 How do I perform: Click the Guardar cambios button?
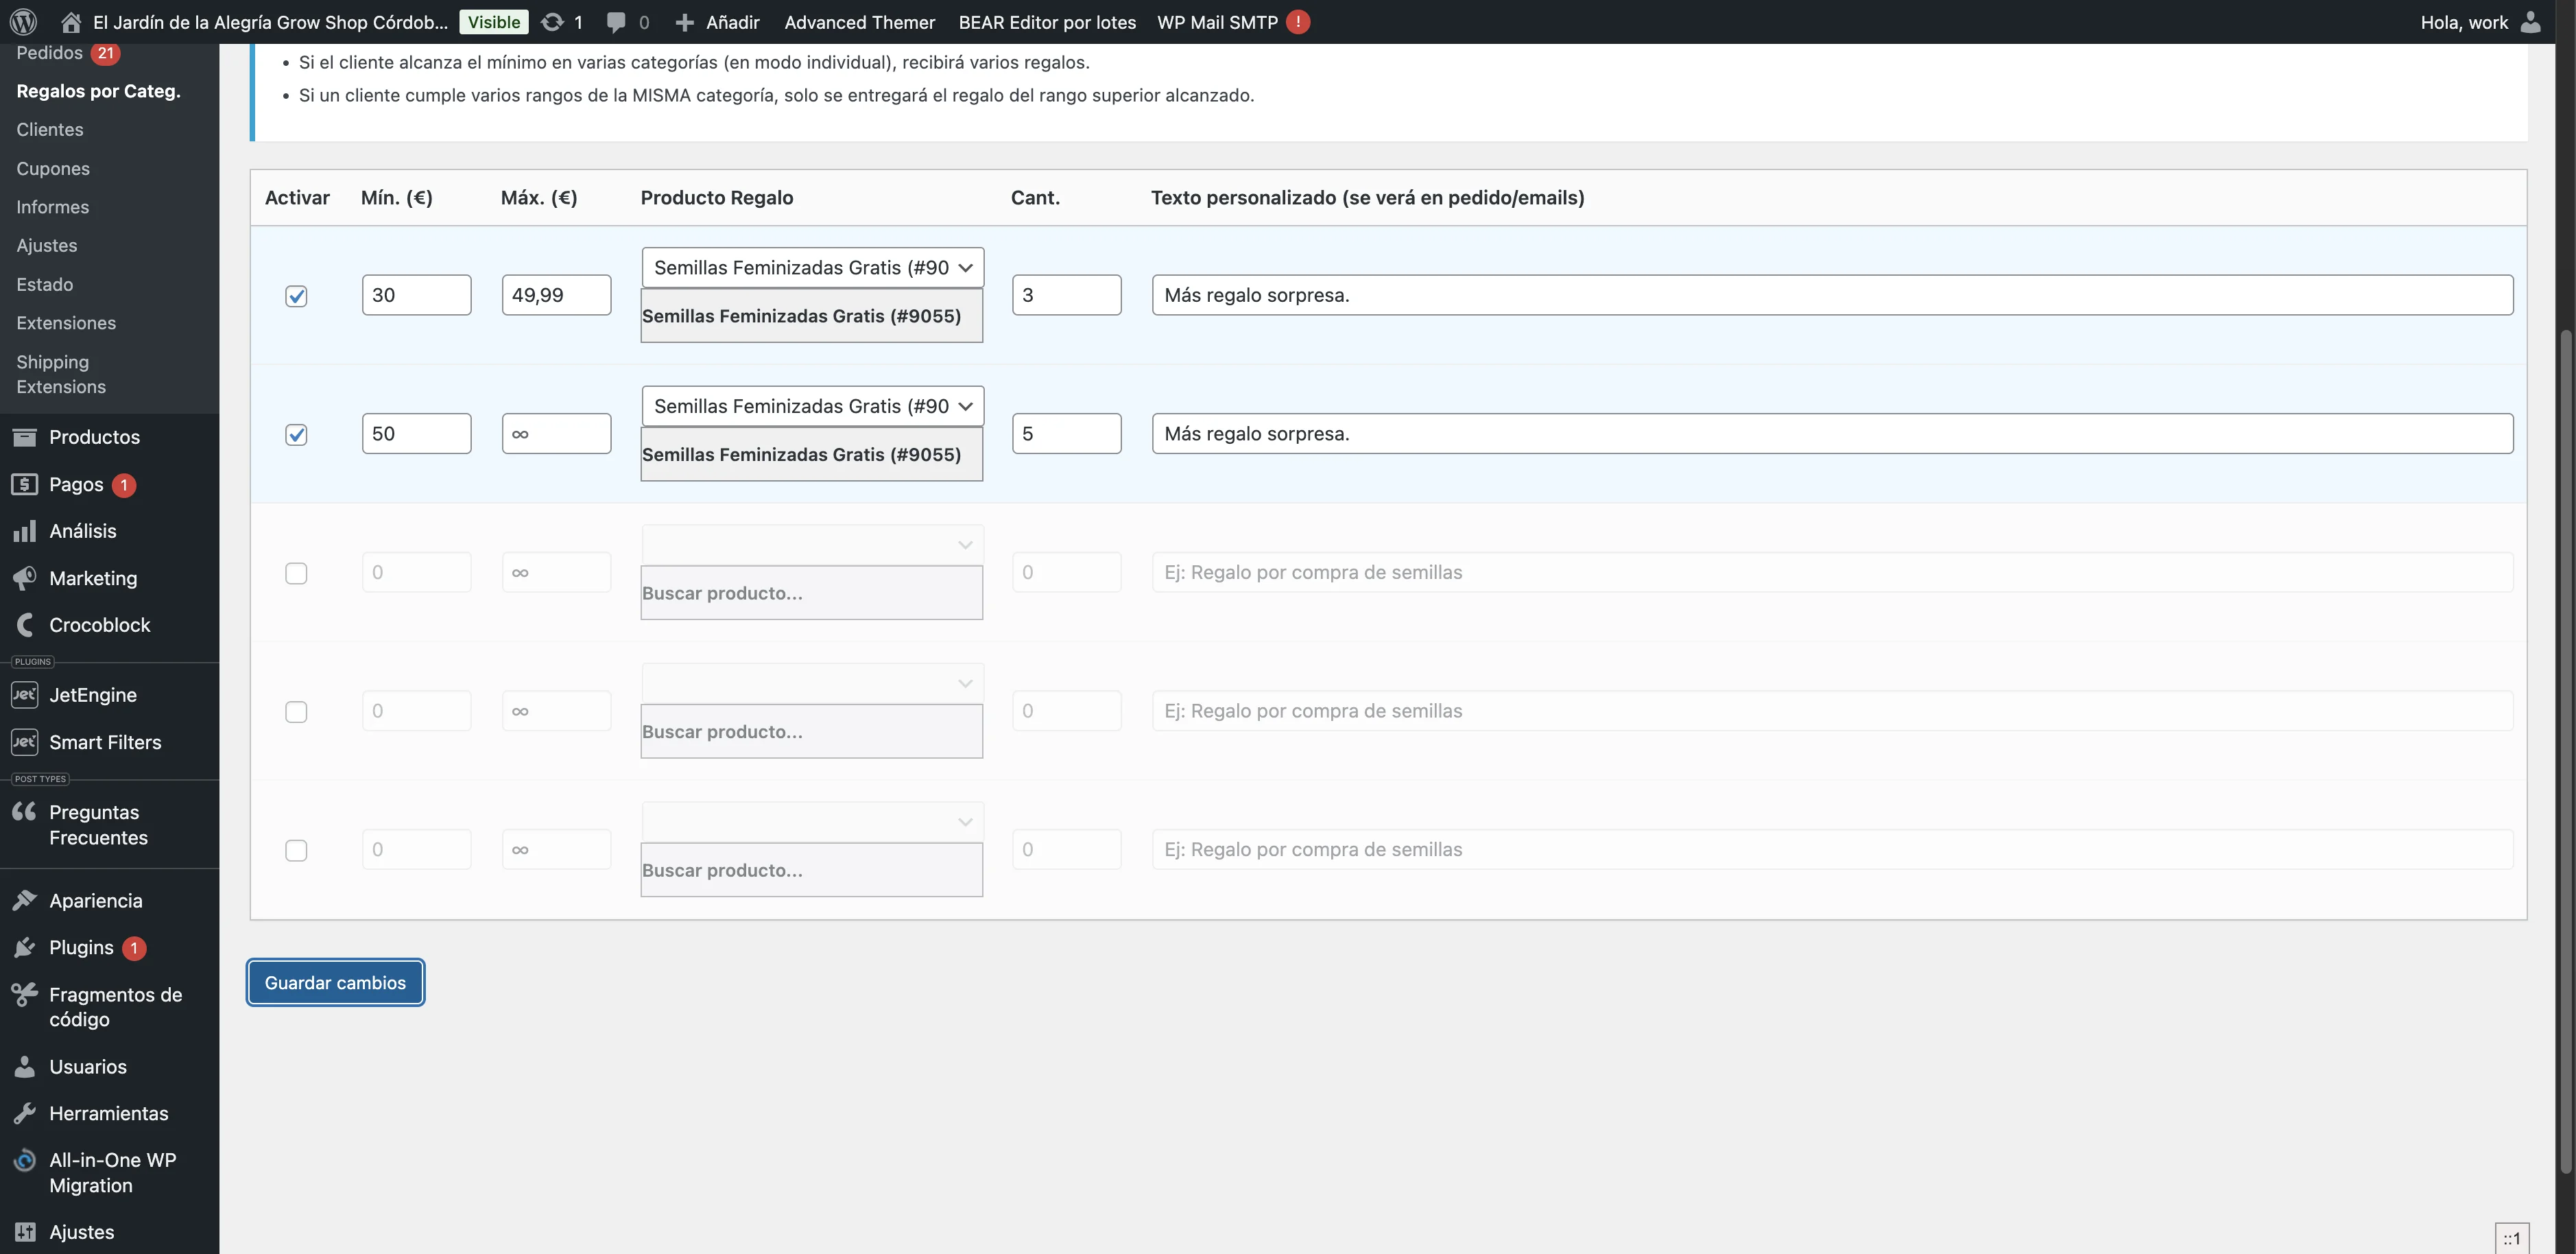pyautogui.click(x=335, y=982)
